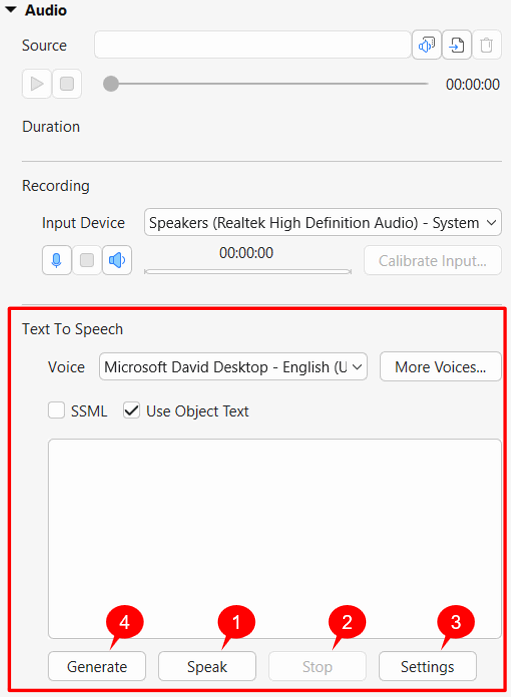Click the More Voices button

[441, 367]
